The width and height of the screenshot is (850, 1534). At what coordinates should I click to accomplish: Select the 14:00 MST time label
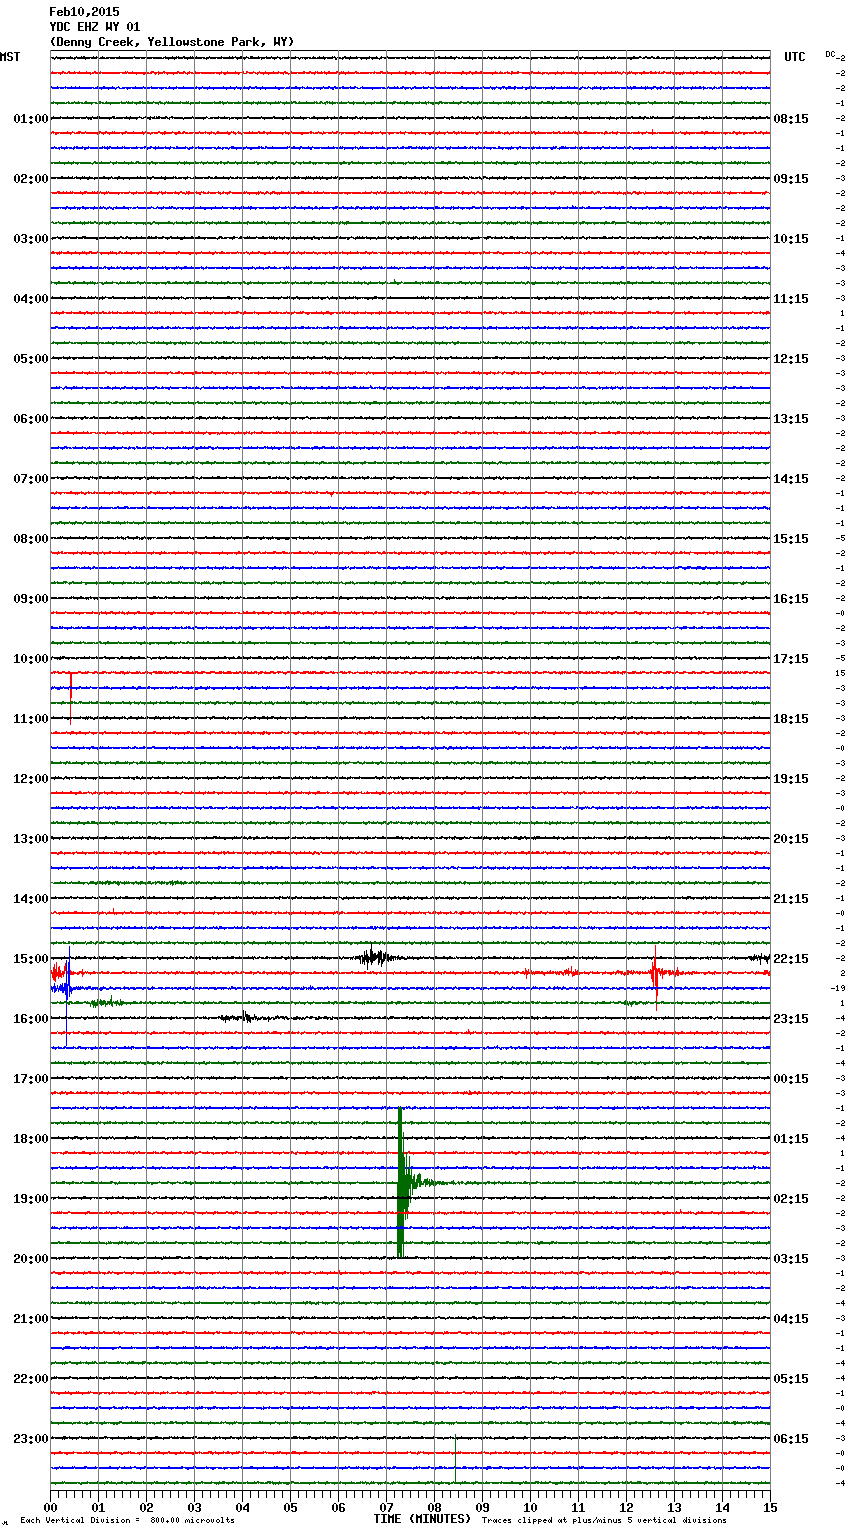(x=30, y=899)
